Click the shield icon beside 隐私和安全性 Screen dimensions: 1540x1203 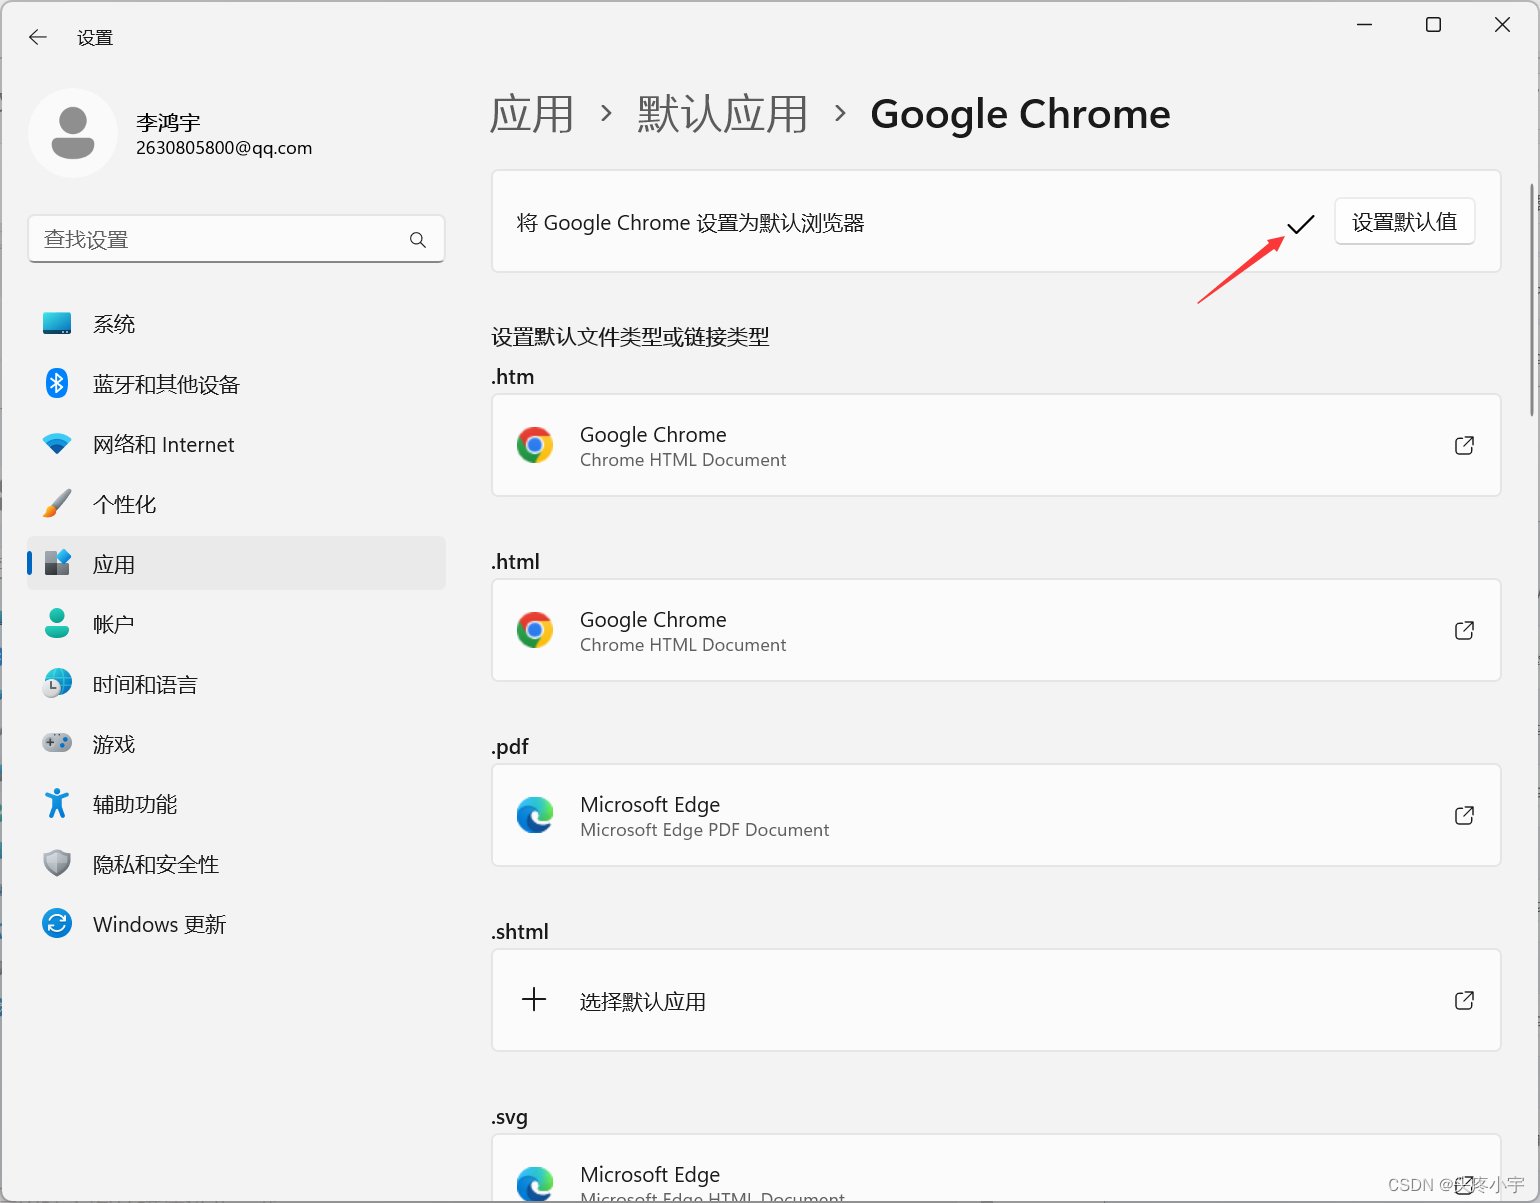tap(57, 863)
